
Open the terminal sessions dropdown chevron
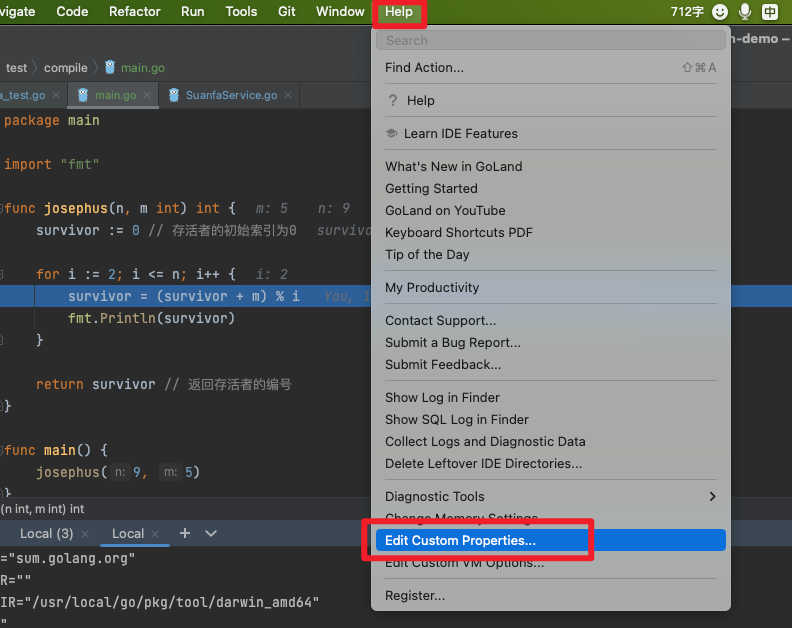(211, 534)
